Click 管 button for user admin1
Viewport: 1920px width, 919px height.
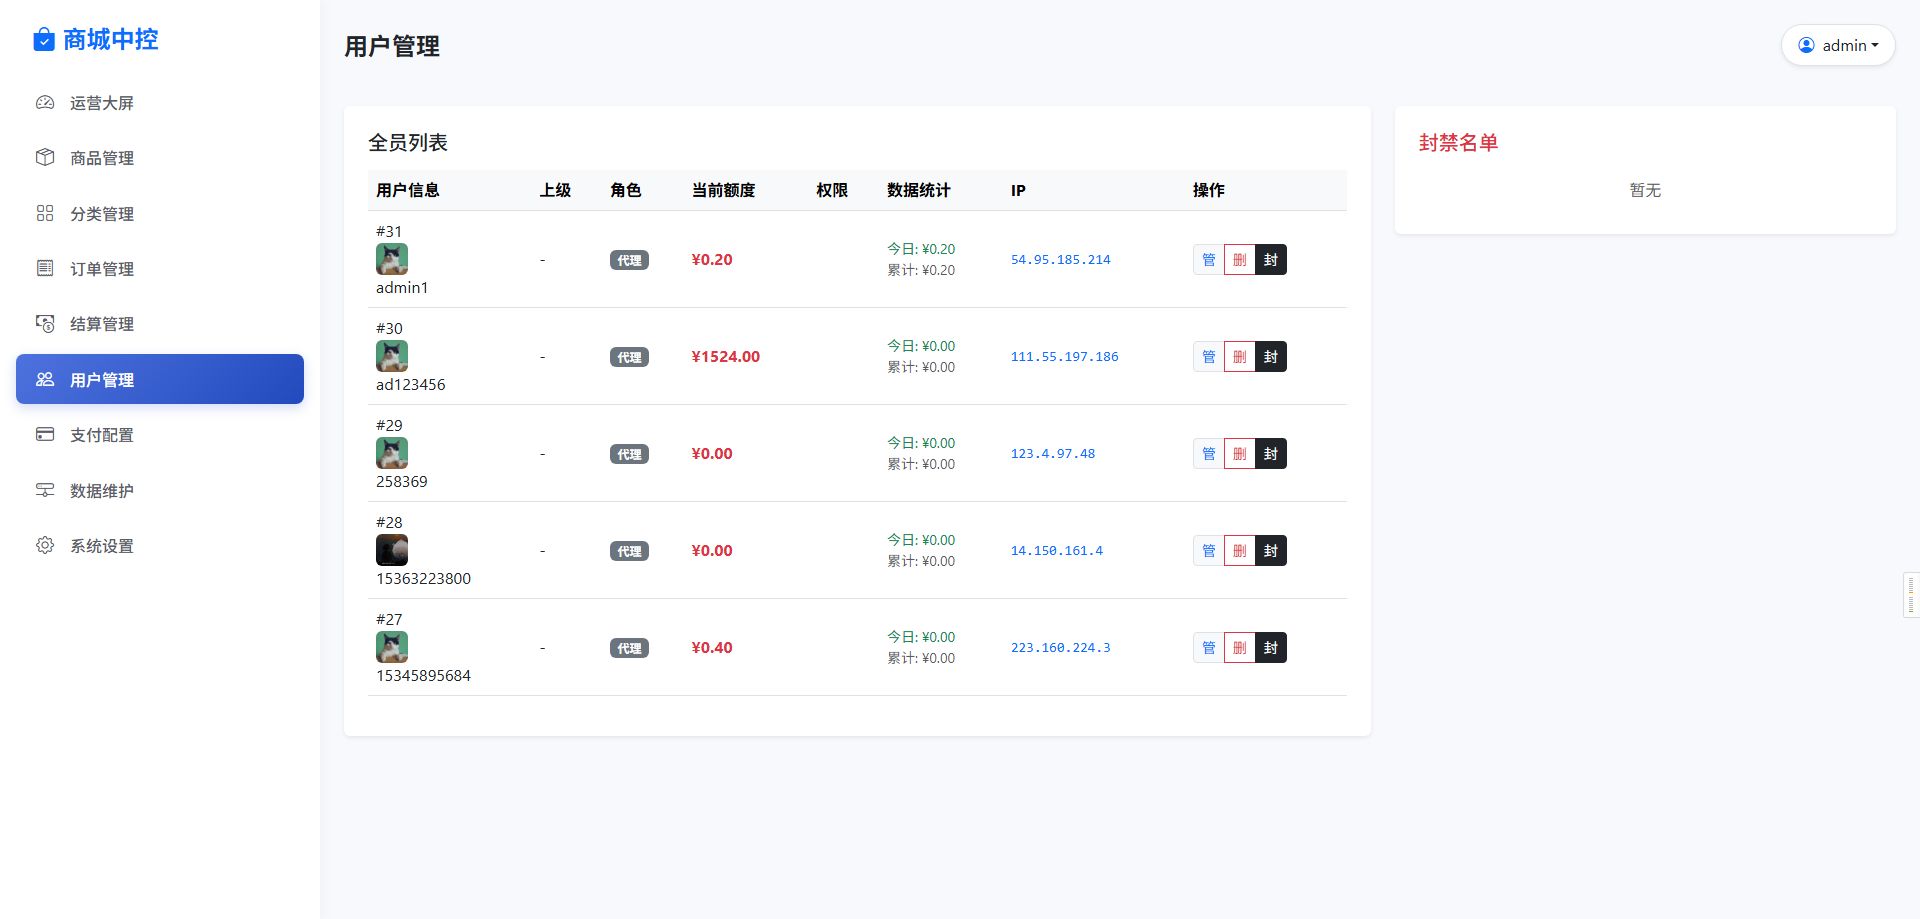coord(1208,260)
